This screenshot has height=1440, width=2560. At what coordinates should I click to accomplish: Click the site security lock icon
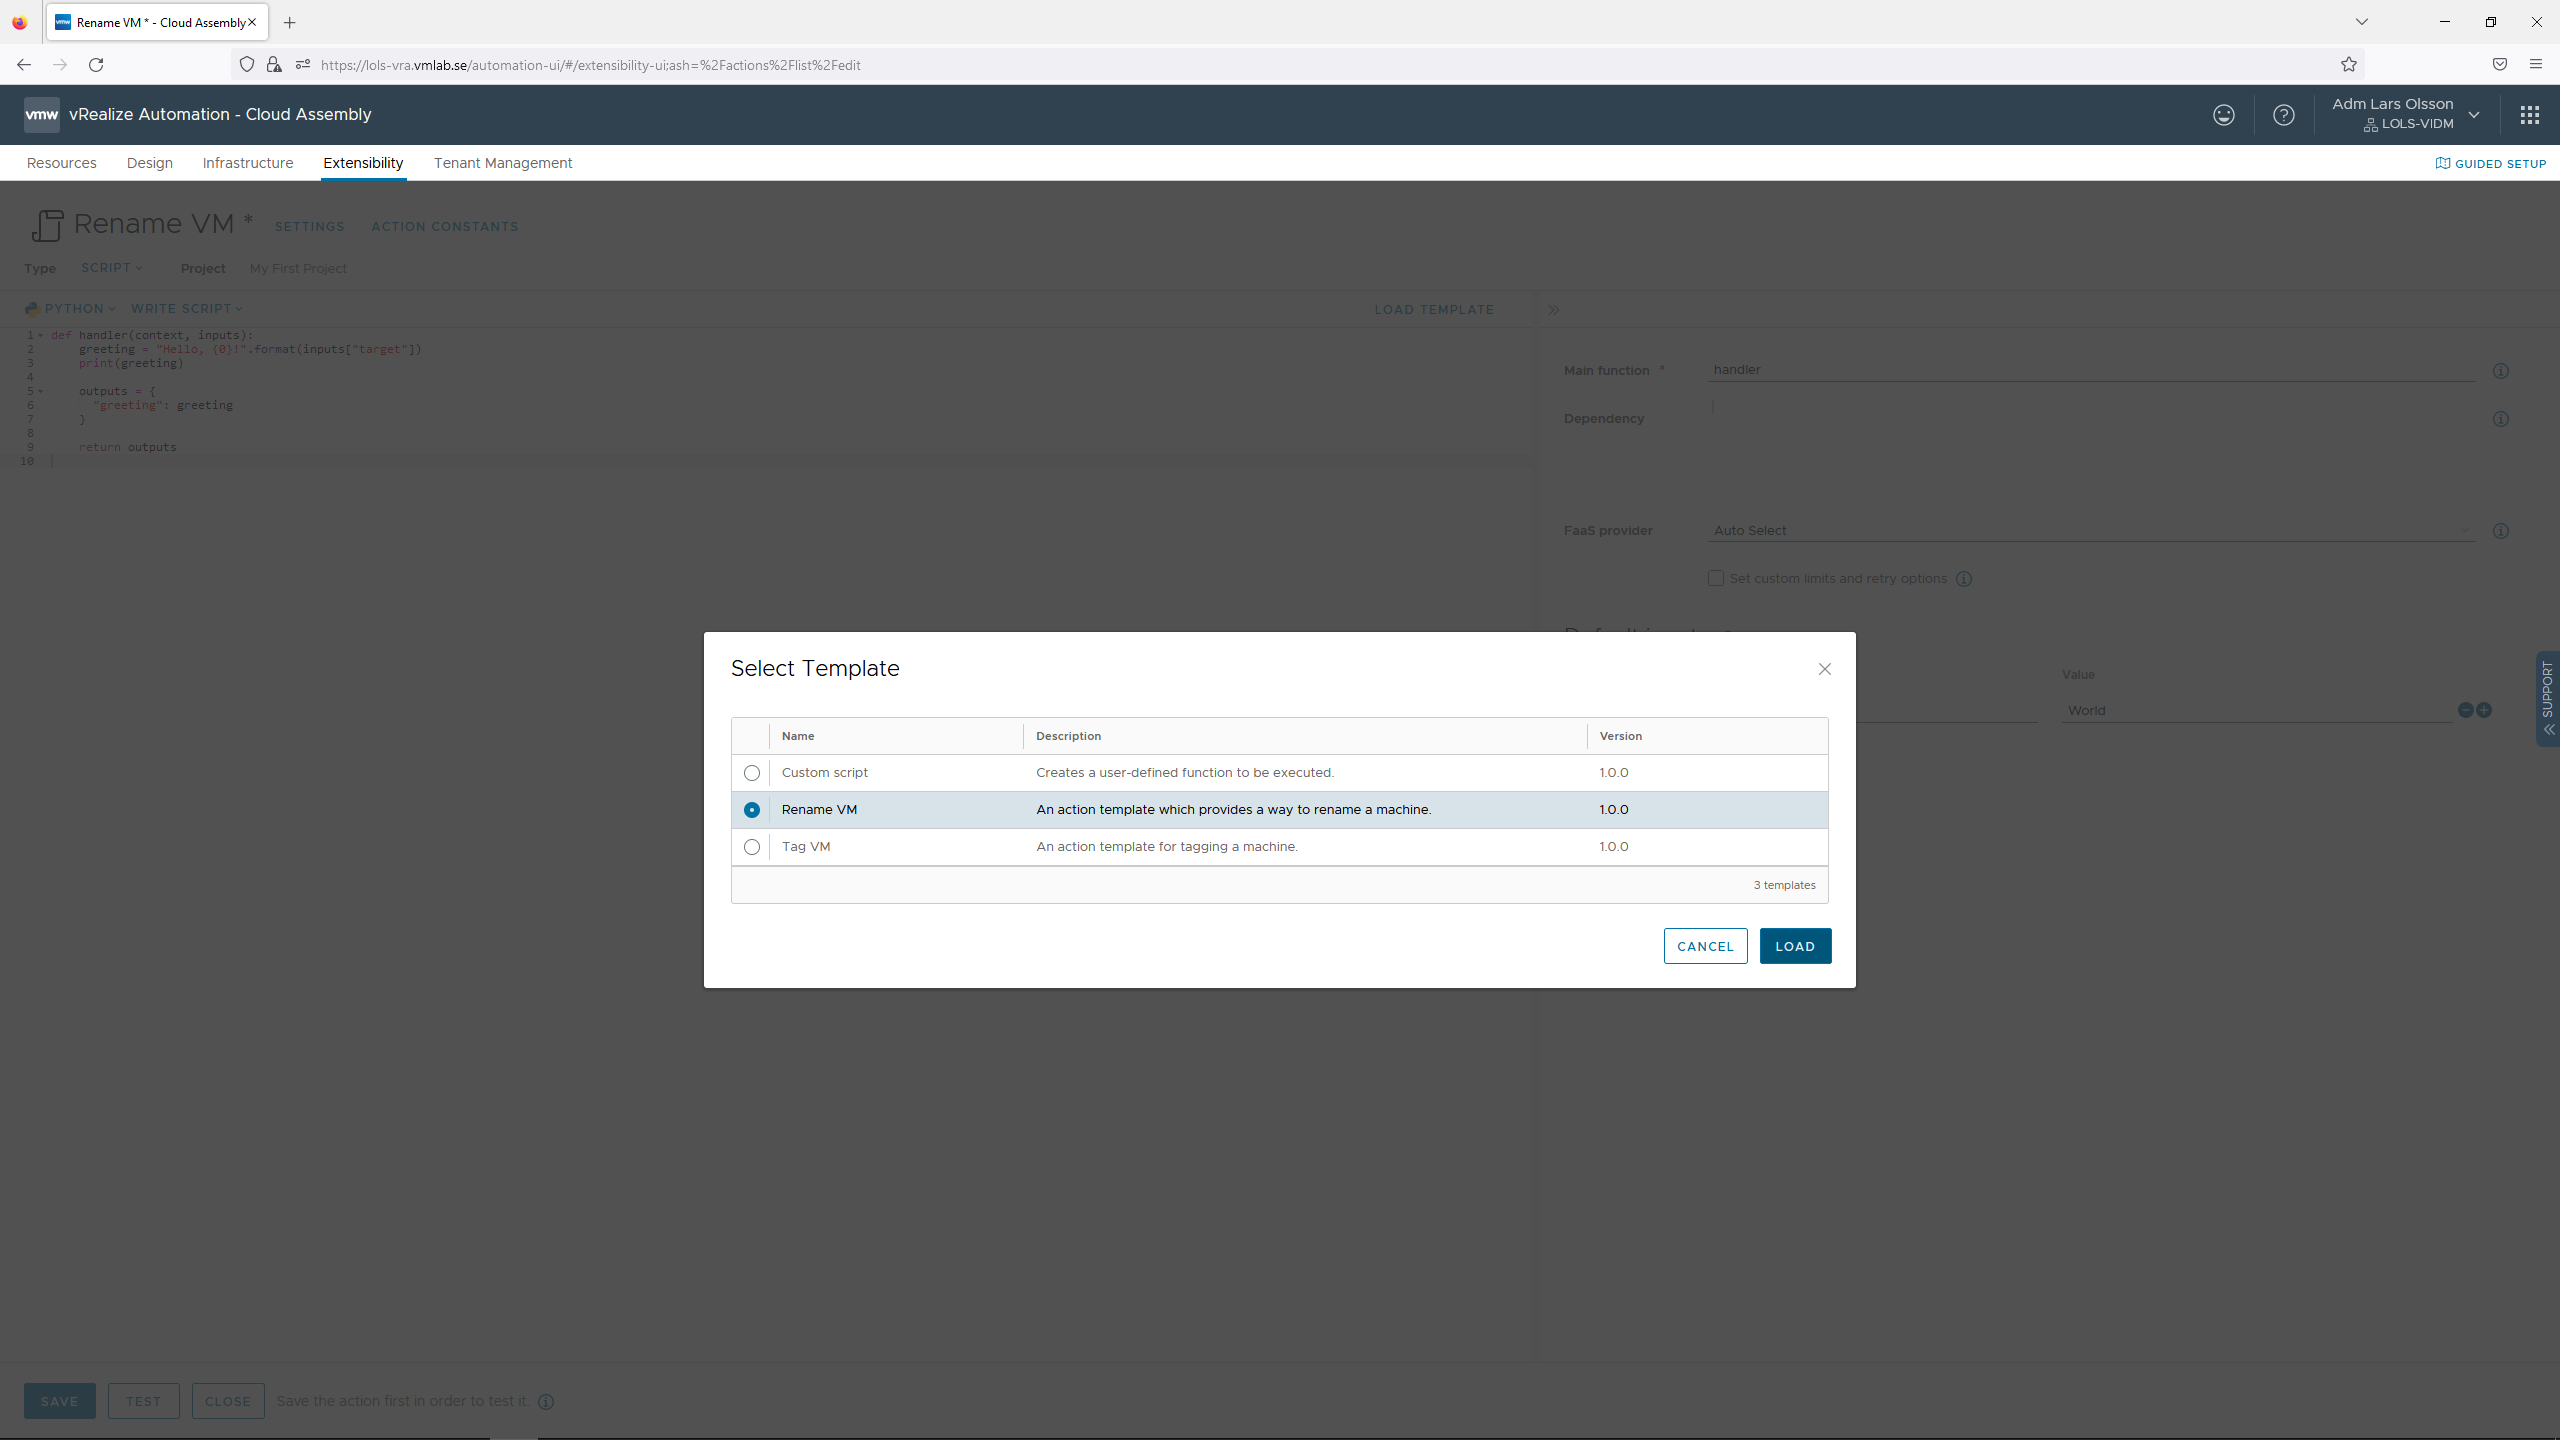click(x=274, y=65)
